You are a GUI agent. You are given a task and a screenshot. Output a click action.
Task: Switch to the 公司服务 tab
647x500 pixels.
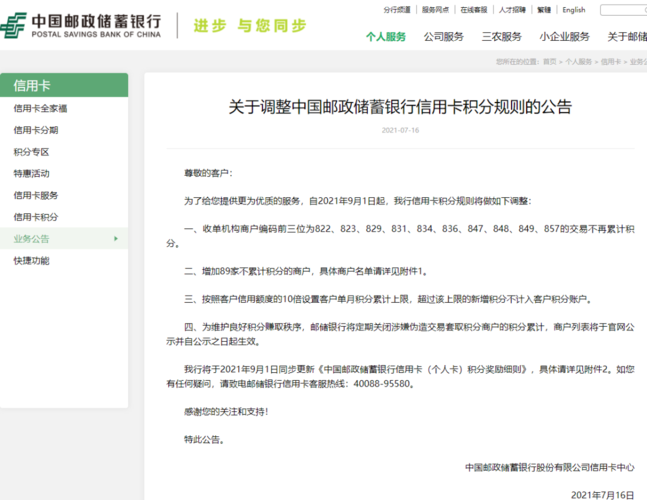pyautogui.click(x=443, y=37)
